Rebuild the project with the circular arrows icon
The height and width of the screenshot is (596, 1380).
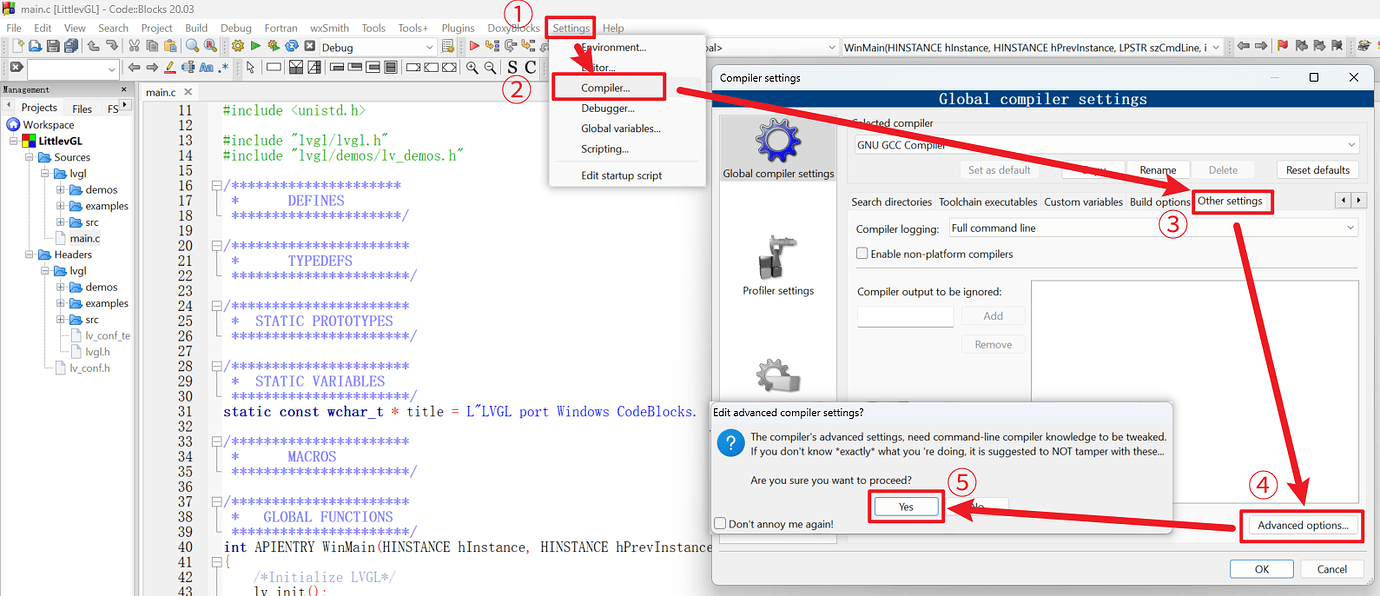point(291,46)
